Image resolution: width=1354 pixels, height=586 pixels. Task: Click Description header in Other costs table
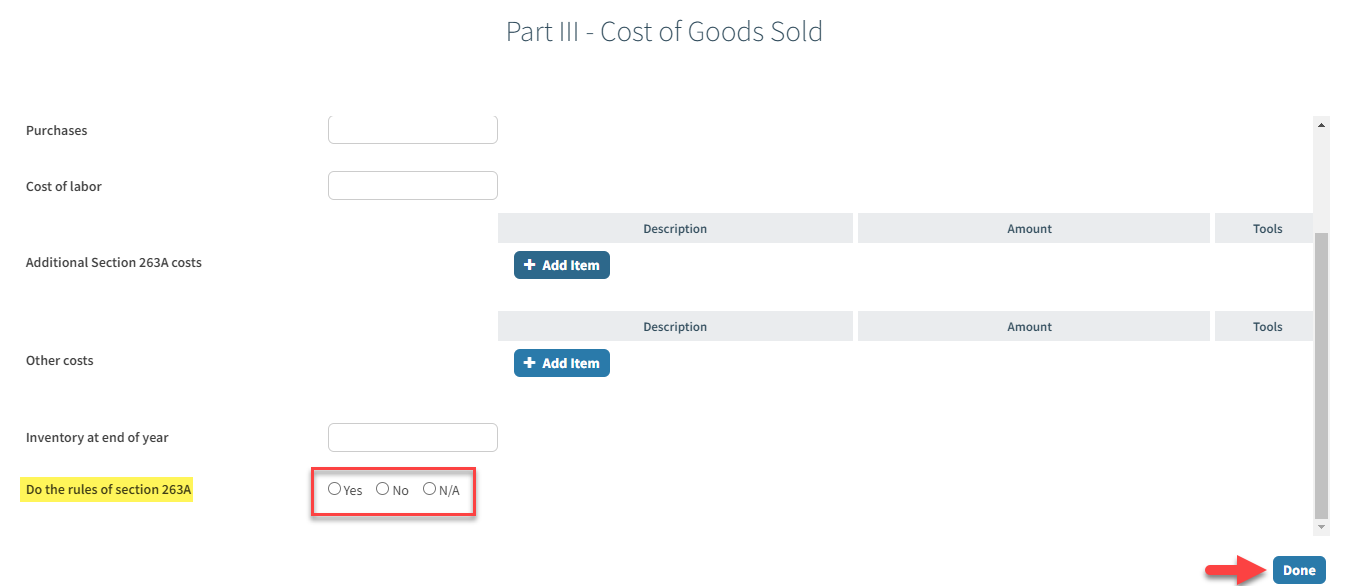[x=675, y=327]
